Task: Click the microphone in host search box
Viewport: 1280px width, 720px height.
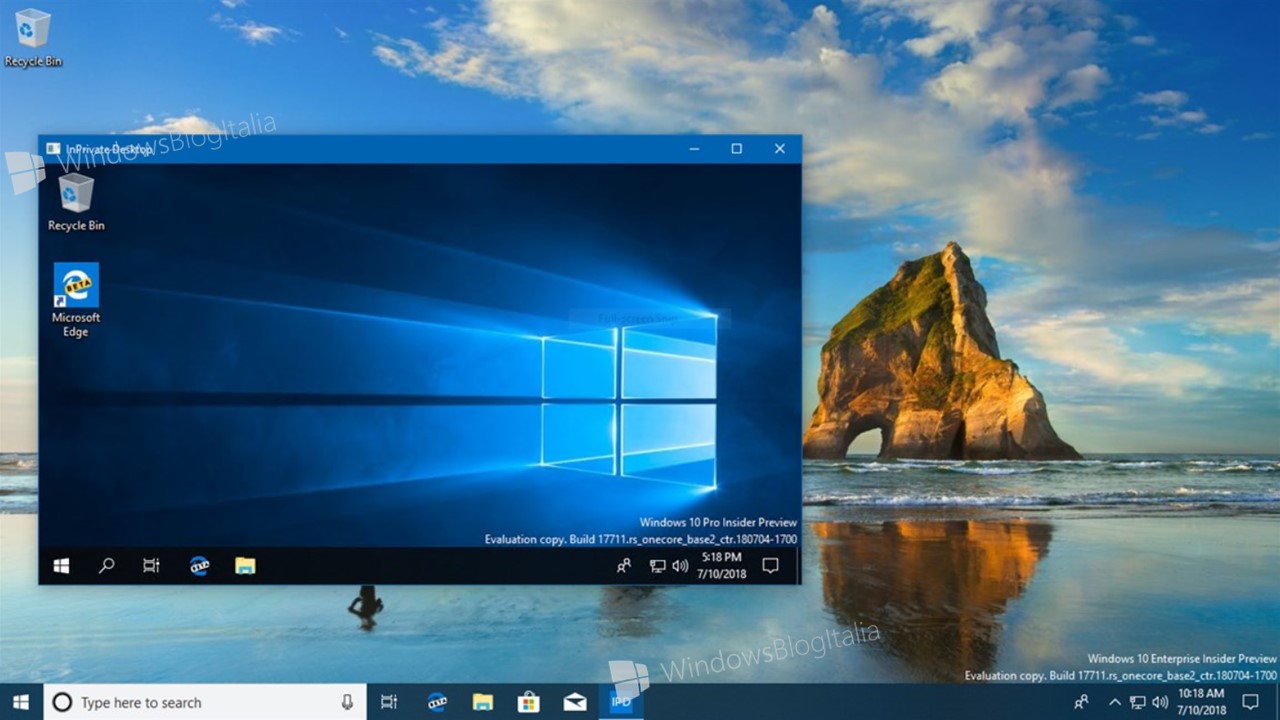Action: [347, 702]
